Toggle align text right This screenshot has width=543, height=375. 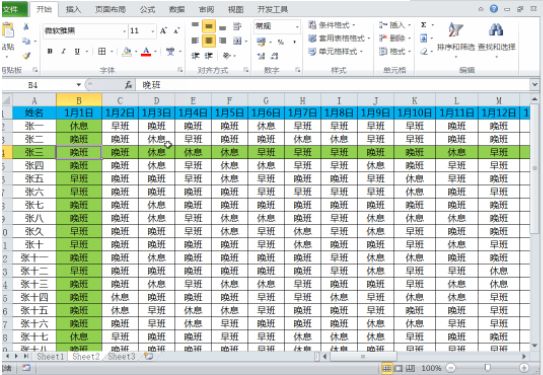pos(223,41)
